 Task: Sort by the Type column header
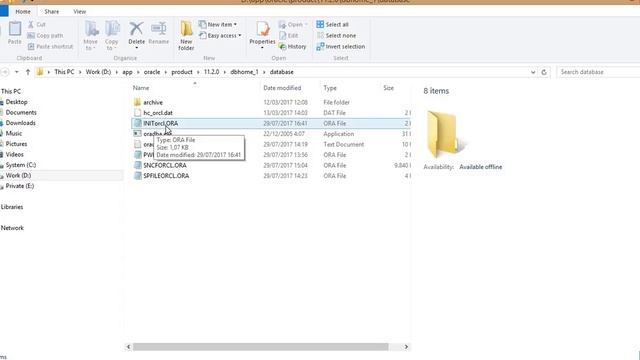click(x=330, y=88)
